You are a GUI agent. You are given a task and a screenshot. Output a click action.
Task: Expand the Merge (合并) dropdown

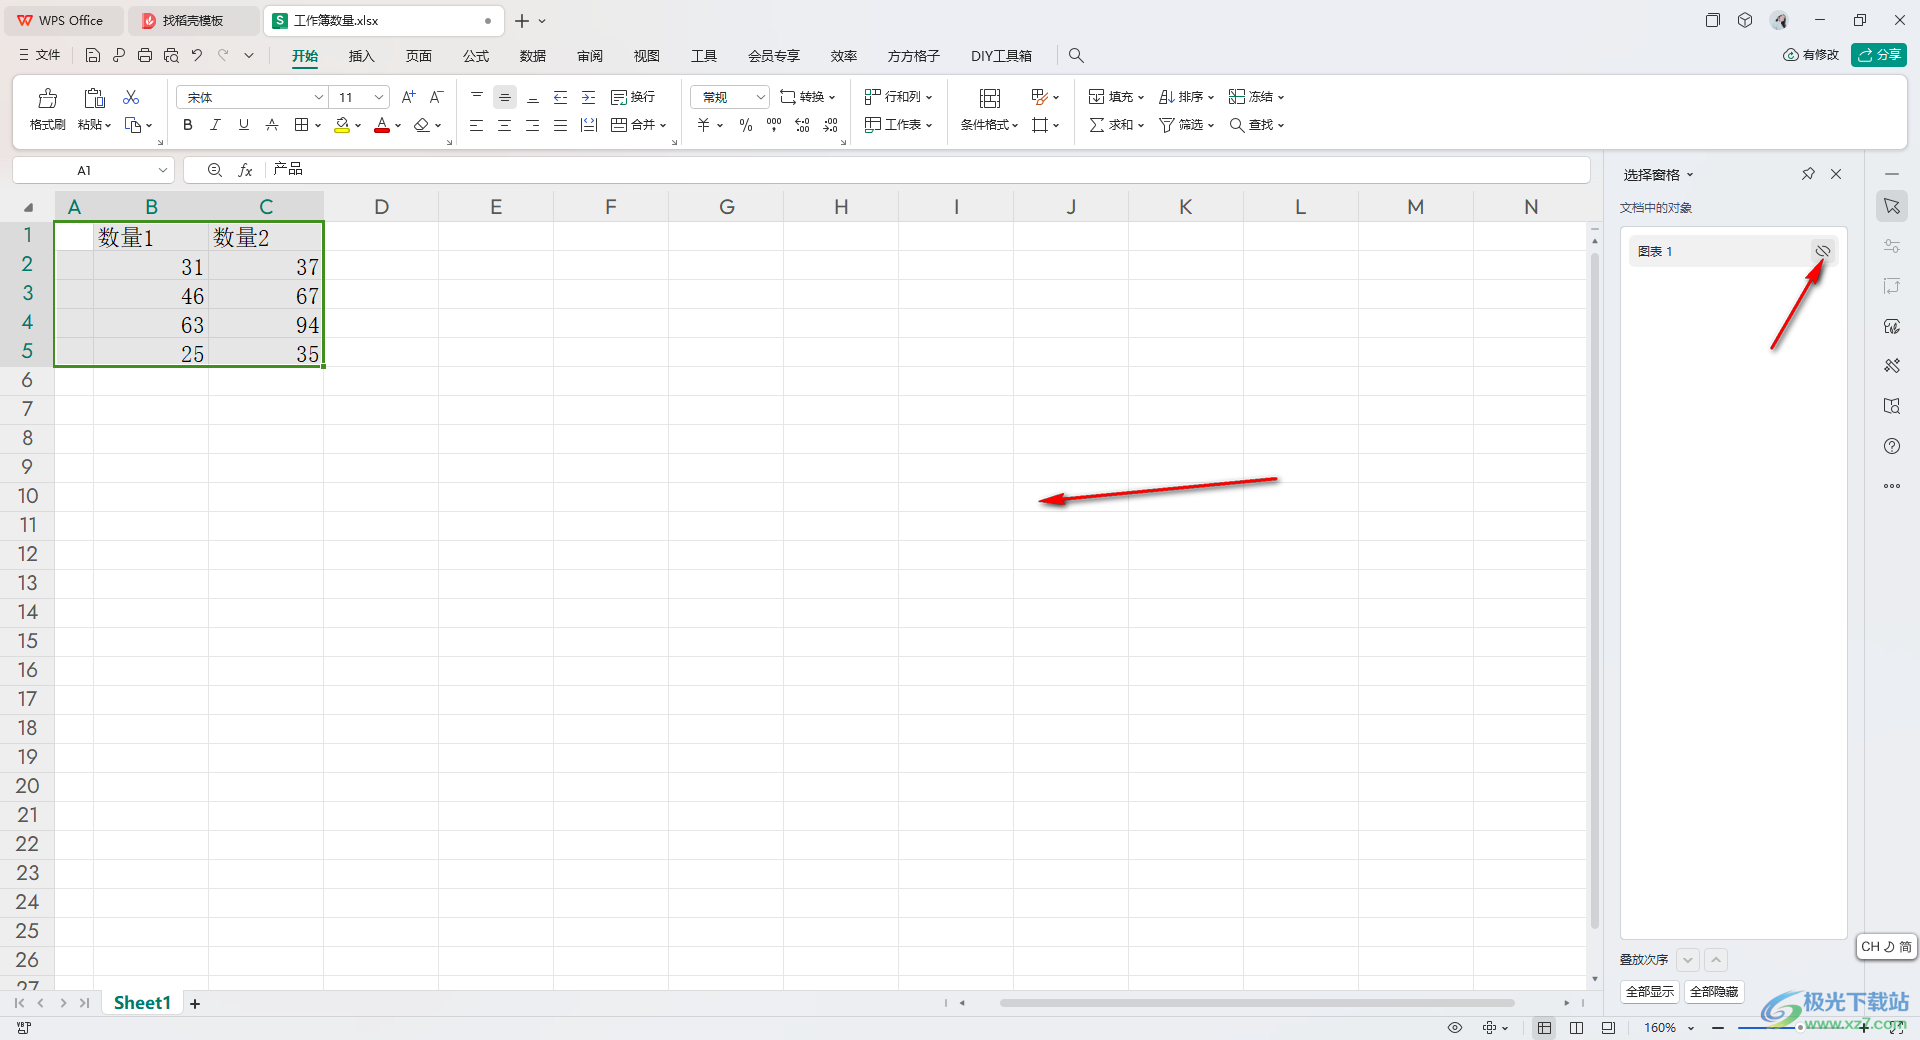(663, 126)
